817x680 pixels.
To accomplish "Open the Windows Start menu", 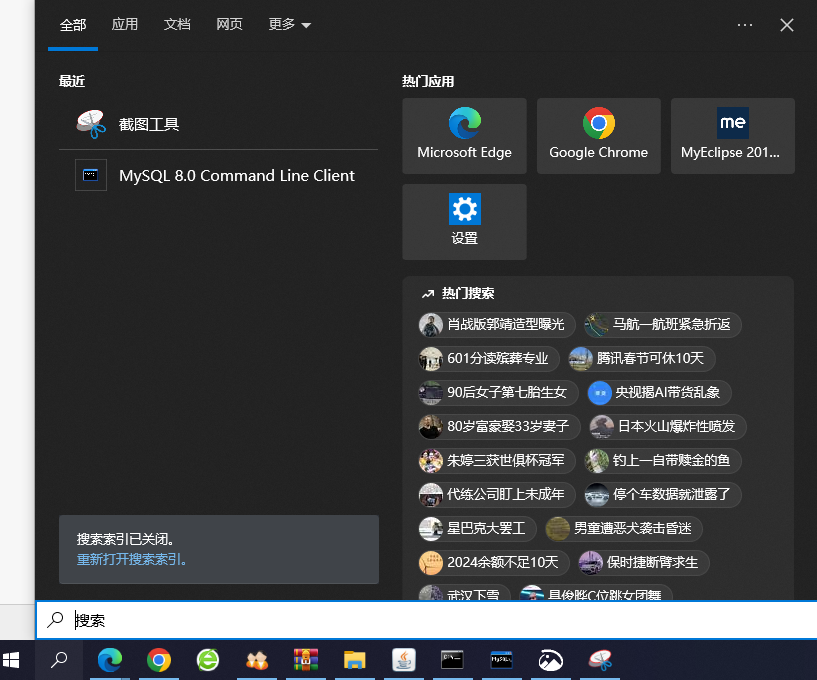I will [x=11, y=660].
